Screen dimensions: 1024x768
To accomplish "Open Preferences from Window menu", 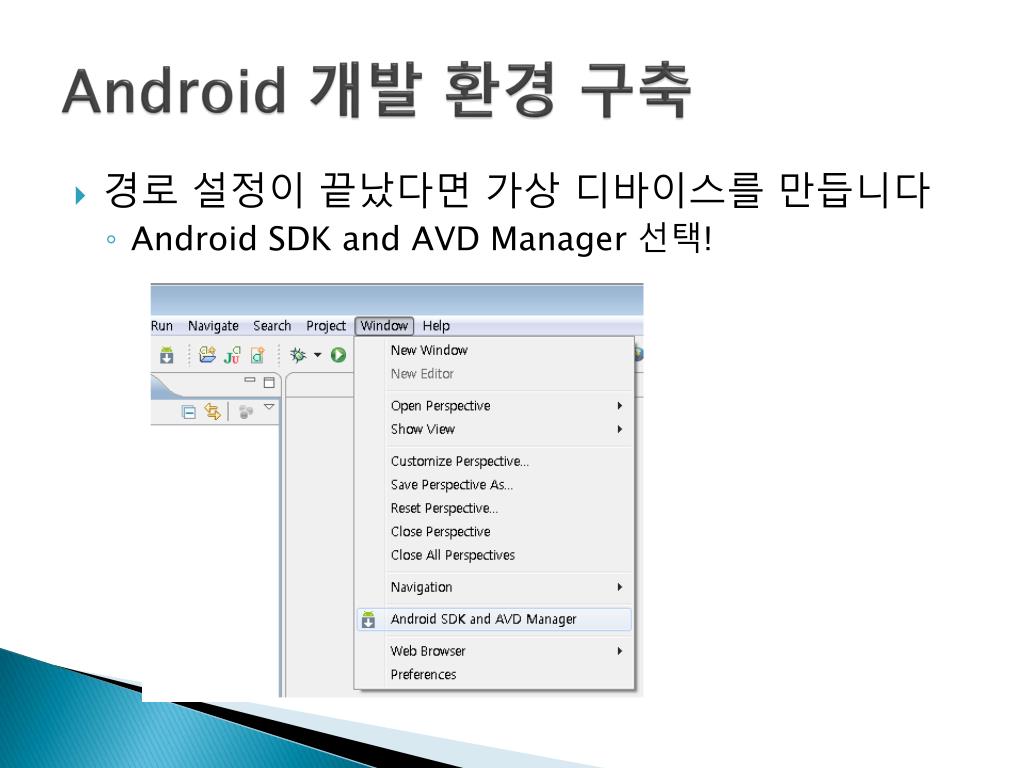I will click(494, 675).
